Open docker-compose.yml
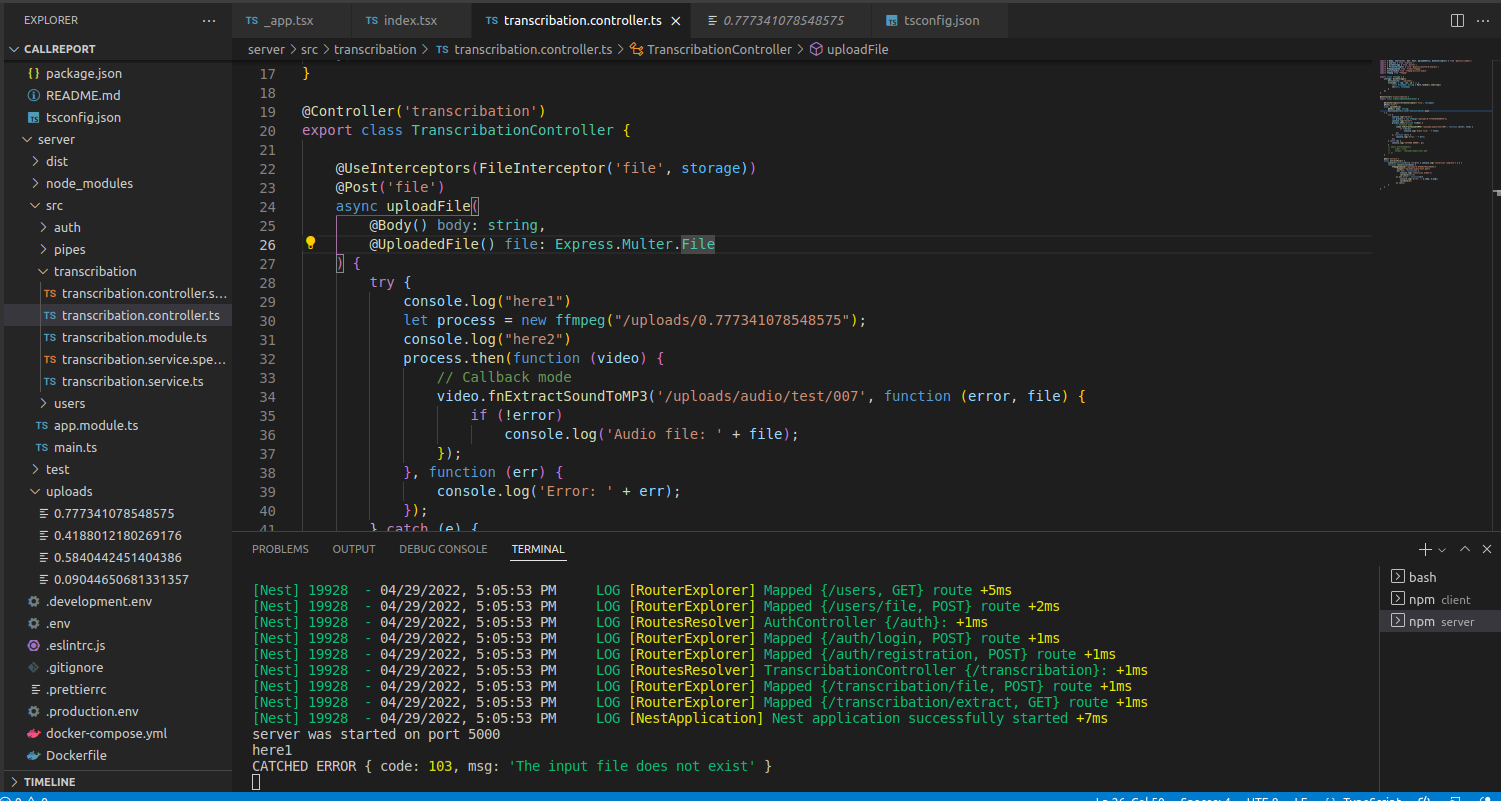Screen dimensions: 1501x801 coord(118,733)
